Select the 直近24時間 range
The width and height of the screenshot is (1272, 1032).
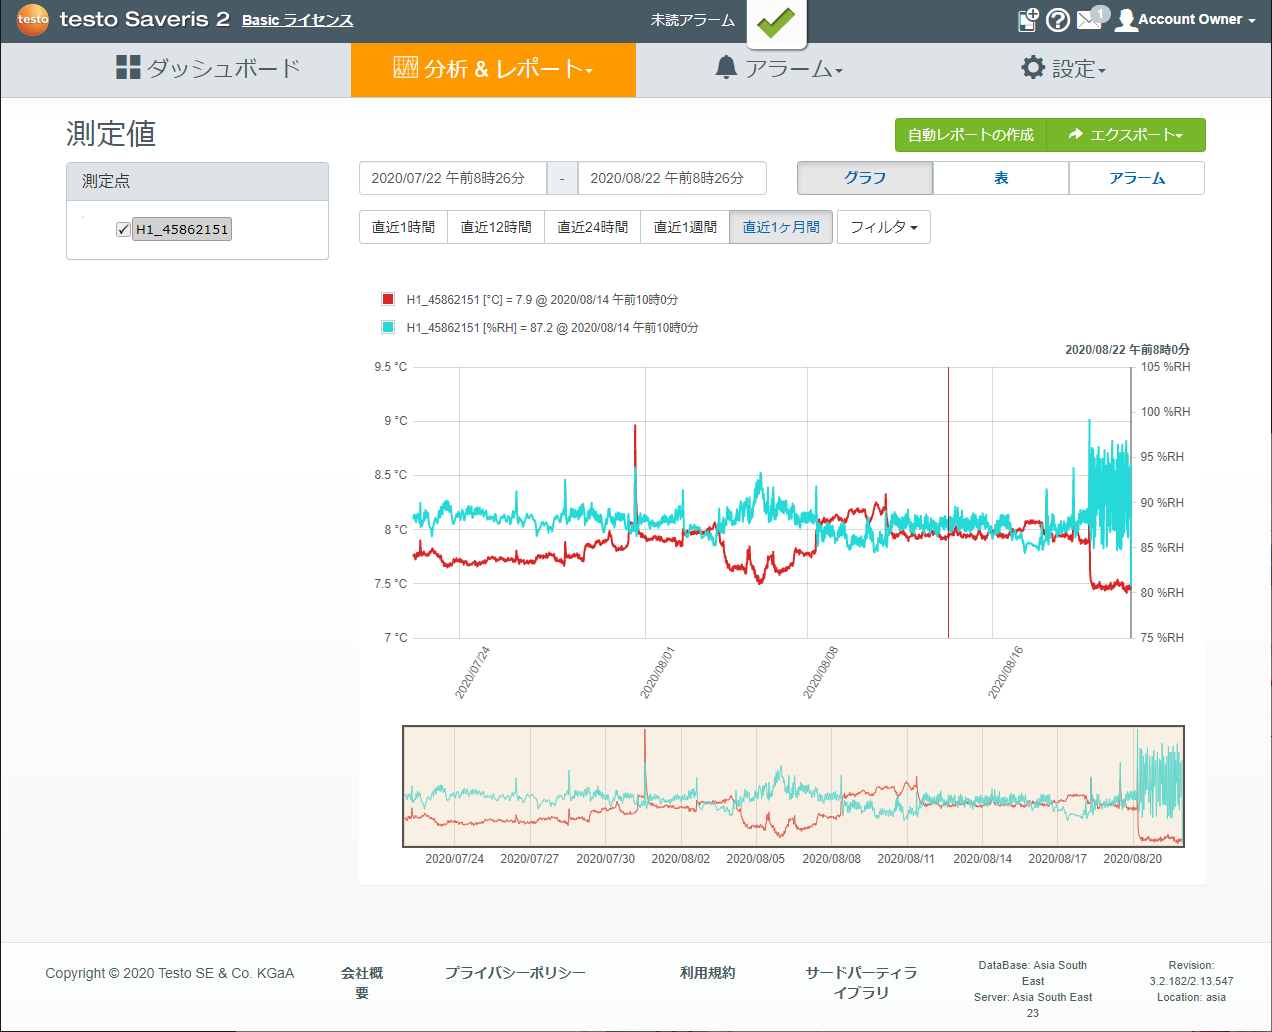(x=593, y=227)
